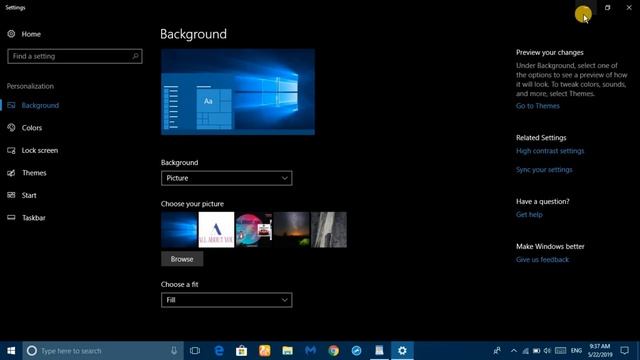Click the Taskbar sidebar icon
640x360 pixels.
(x=11, y=218)
